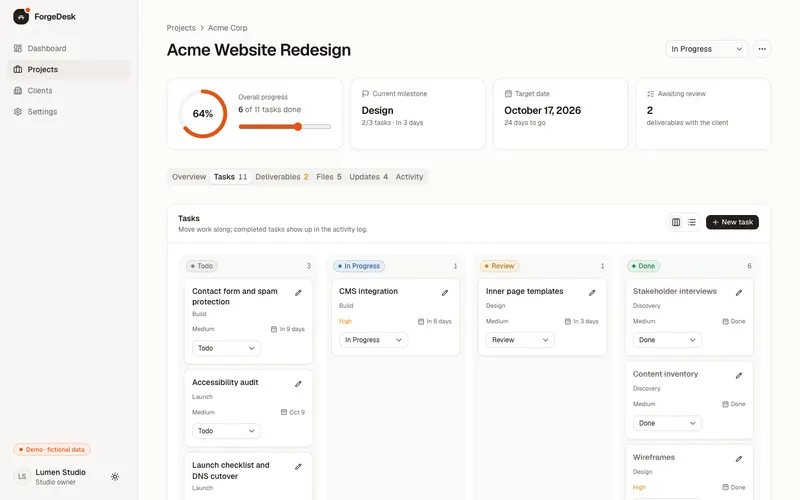The image size is (800, 500).
Task: Open the Files tab
Action: (x=329, y=177)
